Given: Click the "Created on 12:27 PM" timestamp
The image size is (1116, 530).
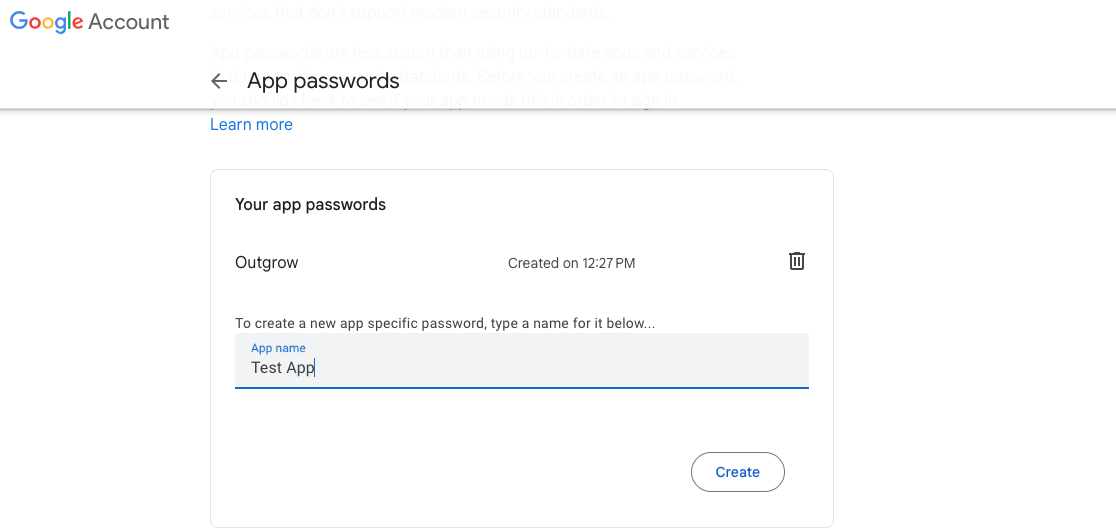Looking at the screenshot, I should pyautogui.click(x=571, y=264).
